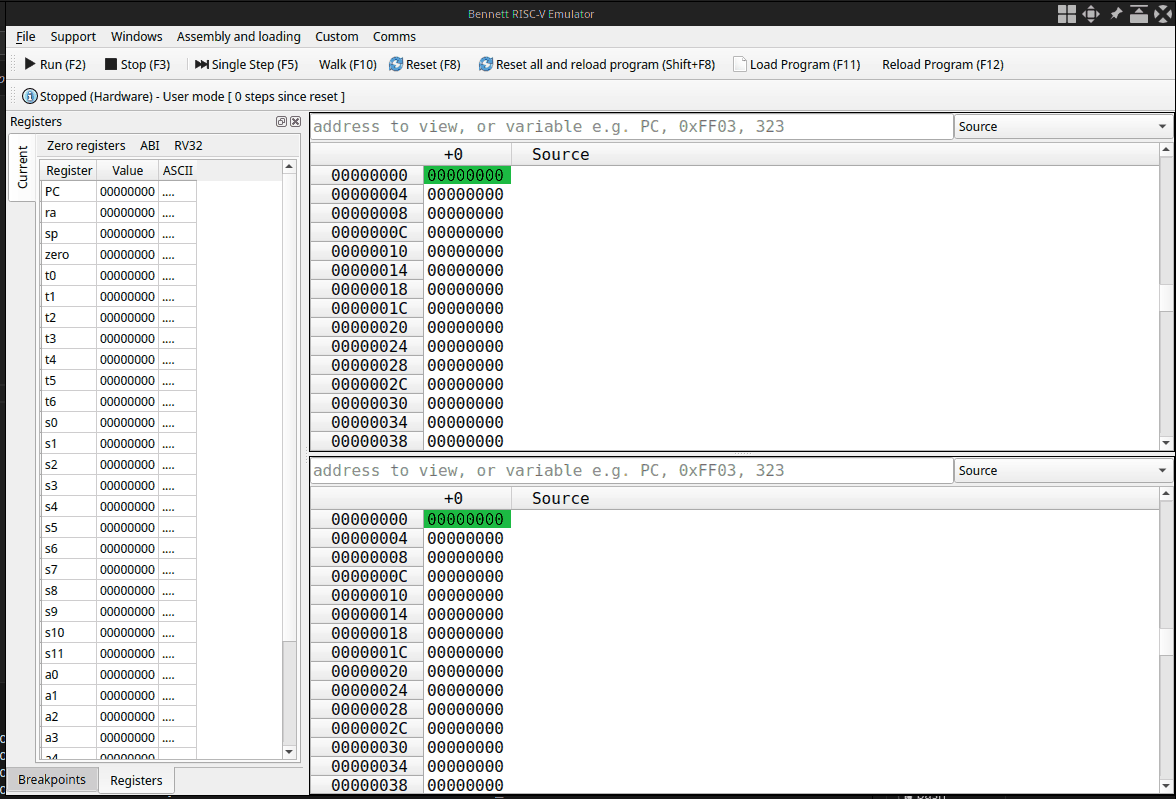The width and height of the screenshot is (1176, 799).
Task: Toggle the RV32 register mode
Action: (x=188, y=146)
